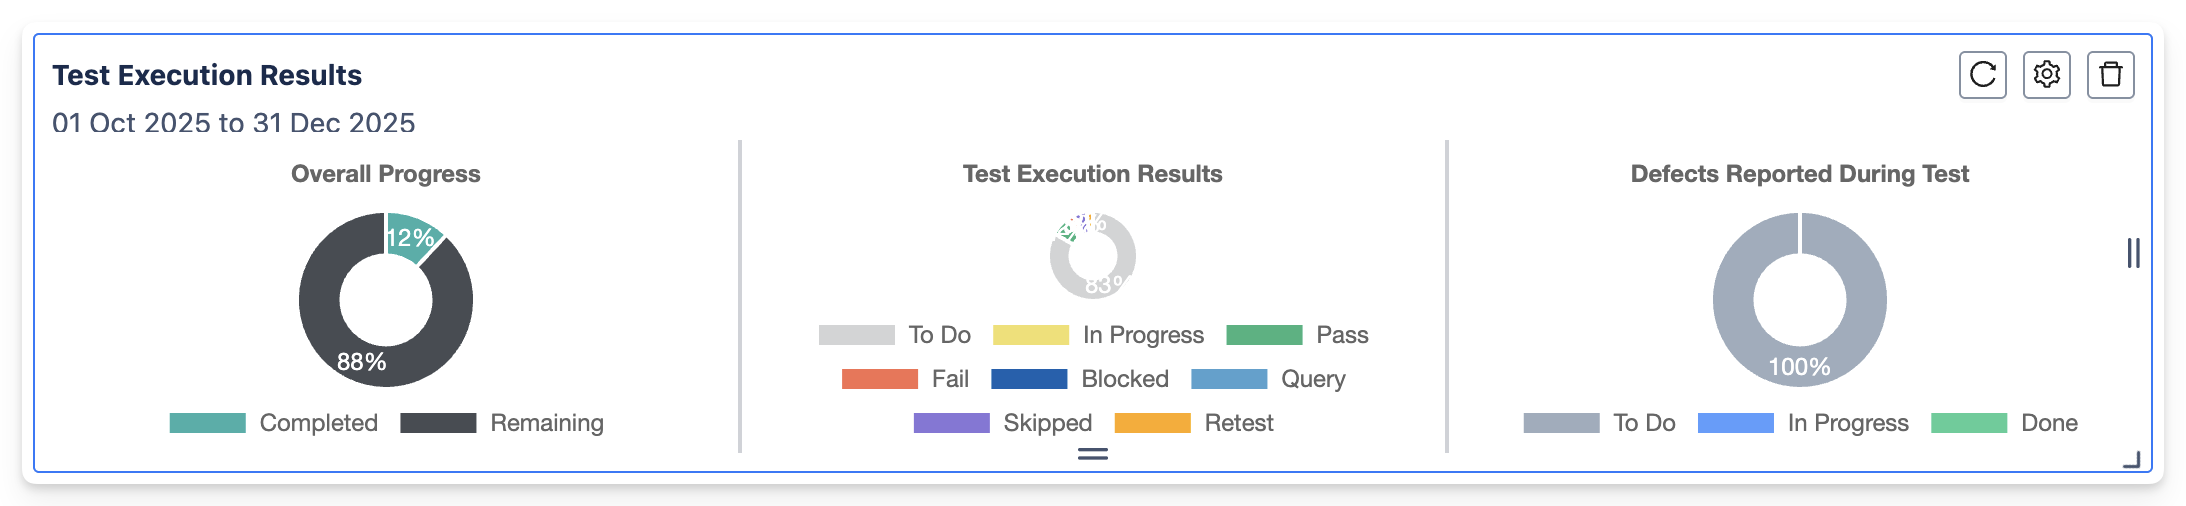The height and width of the screenshot is (506, 2186).
Task: Click the bottom edge resize handle
Action: click(x=1092, y=454)
